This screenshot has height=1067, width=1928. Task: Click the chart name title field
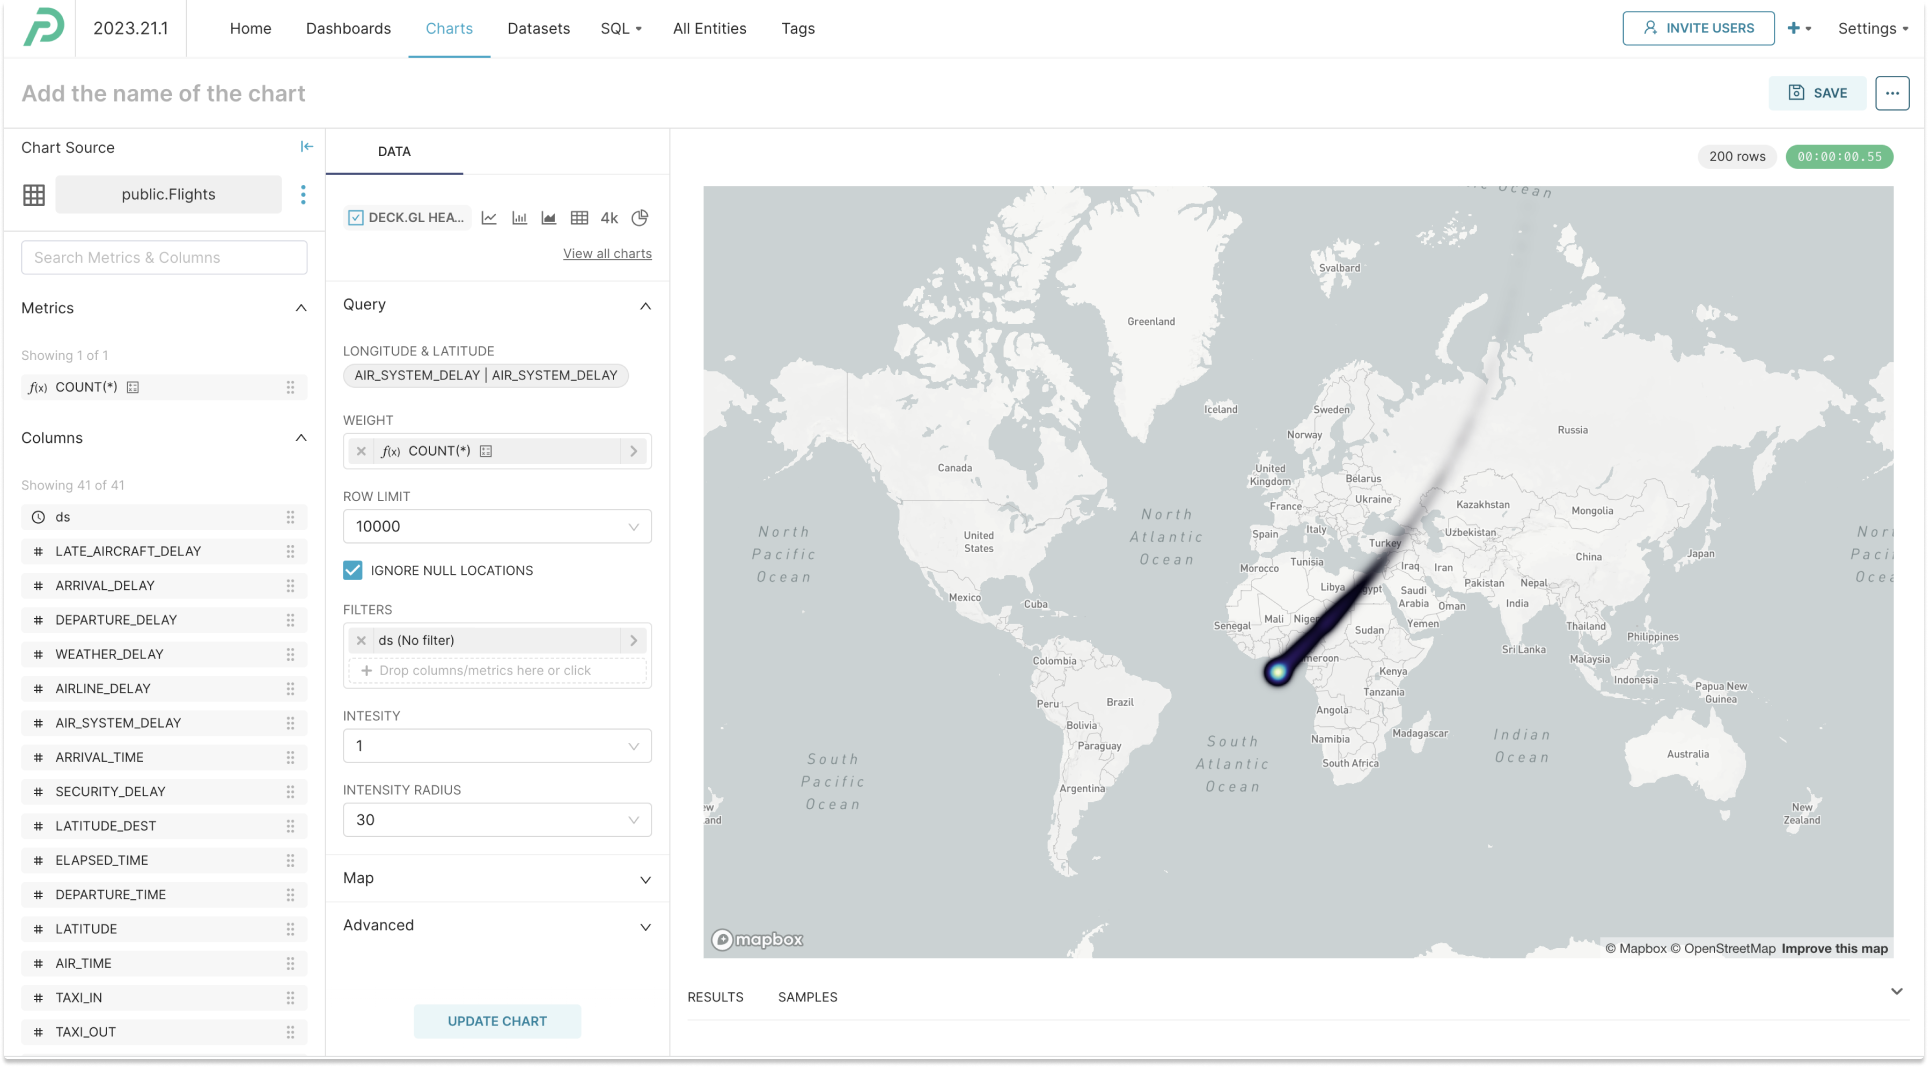point(164,93)
